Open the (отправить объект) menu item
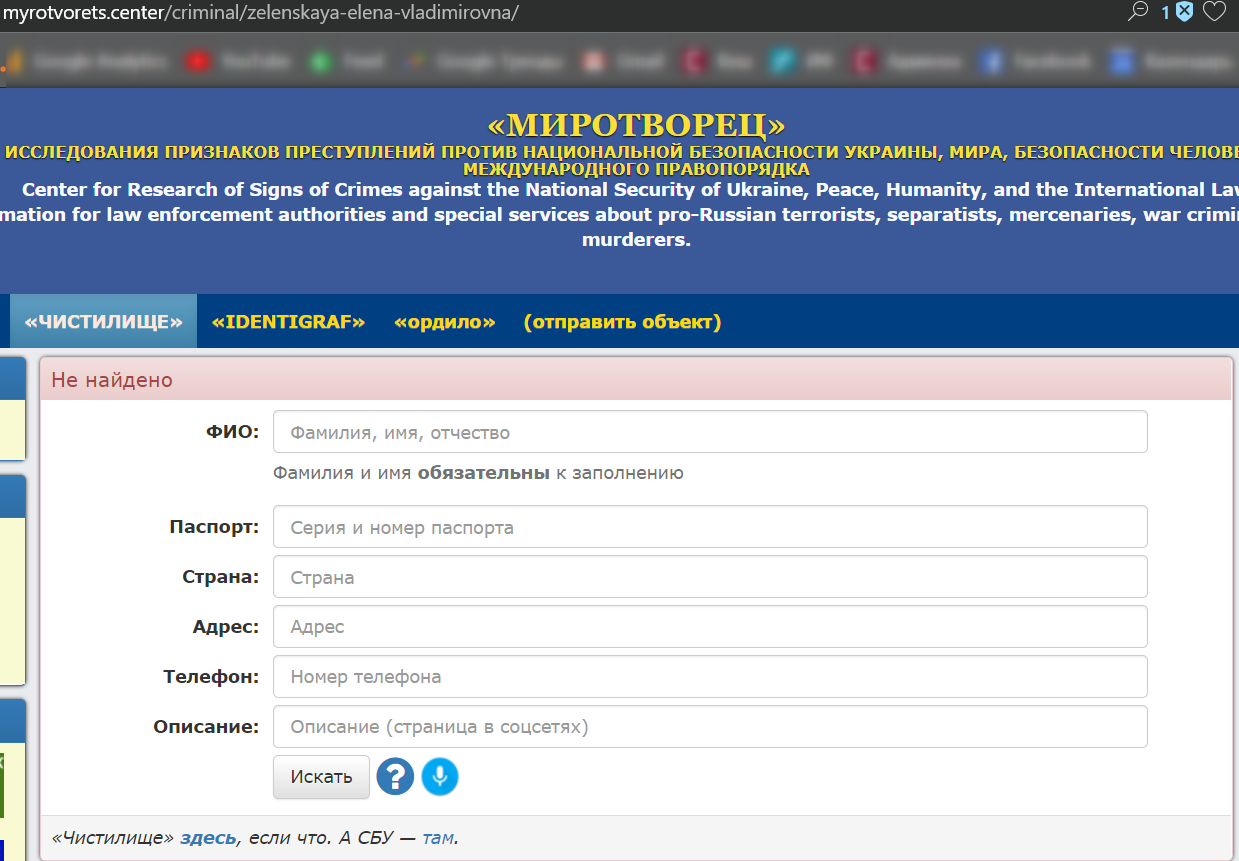The height and width of the screenshot is (861, 1239). coord(622,322)
